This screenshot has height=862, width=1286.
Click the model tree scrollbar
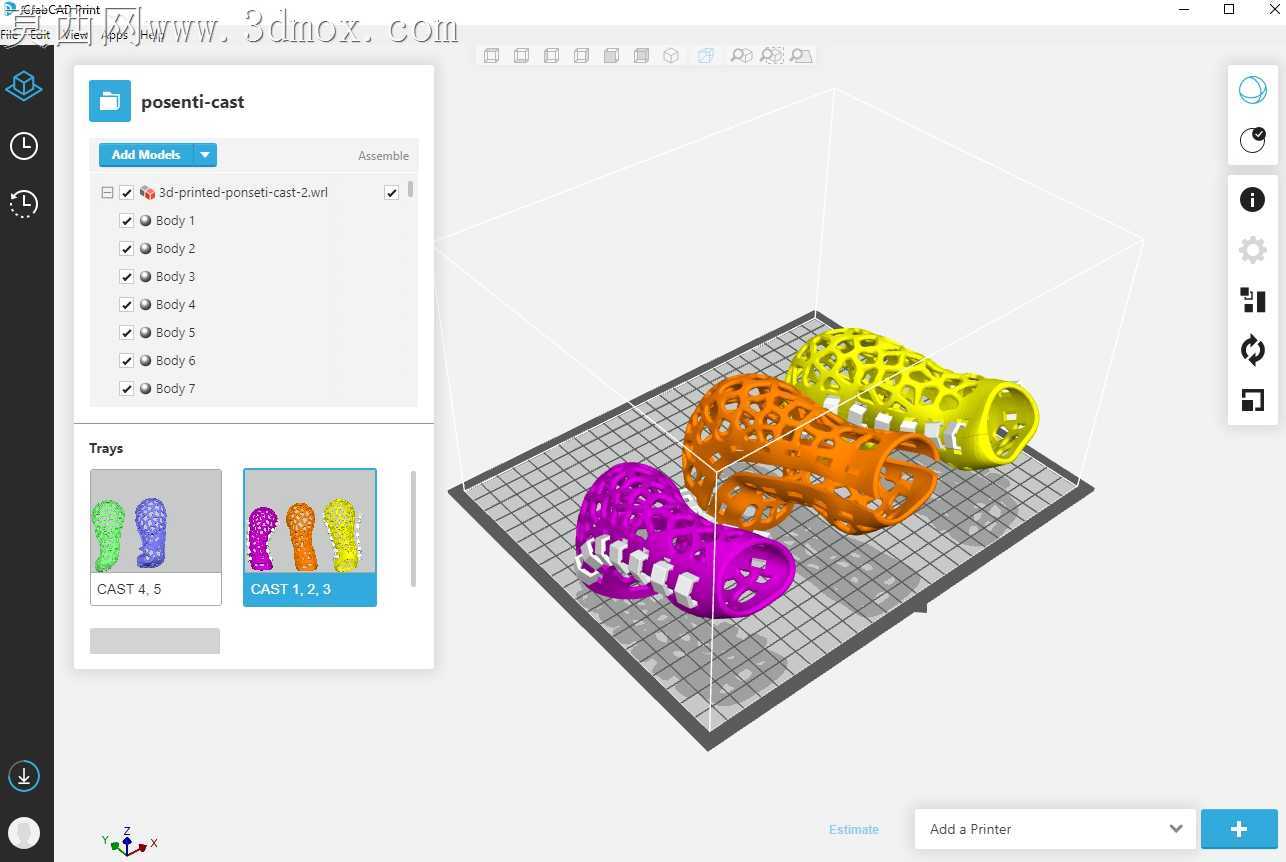coord(411,190)
